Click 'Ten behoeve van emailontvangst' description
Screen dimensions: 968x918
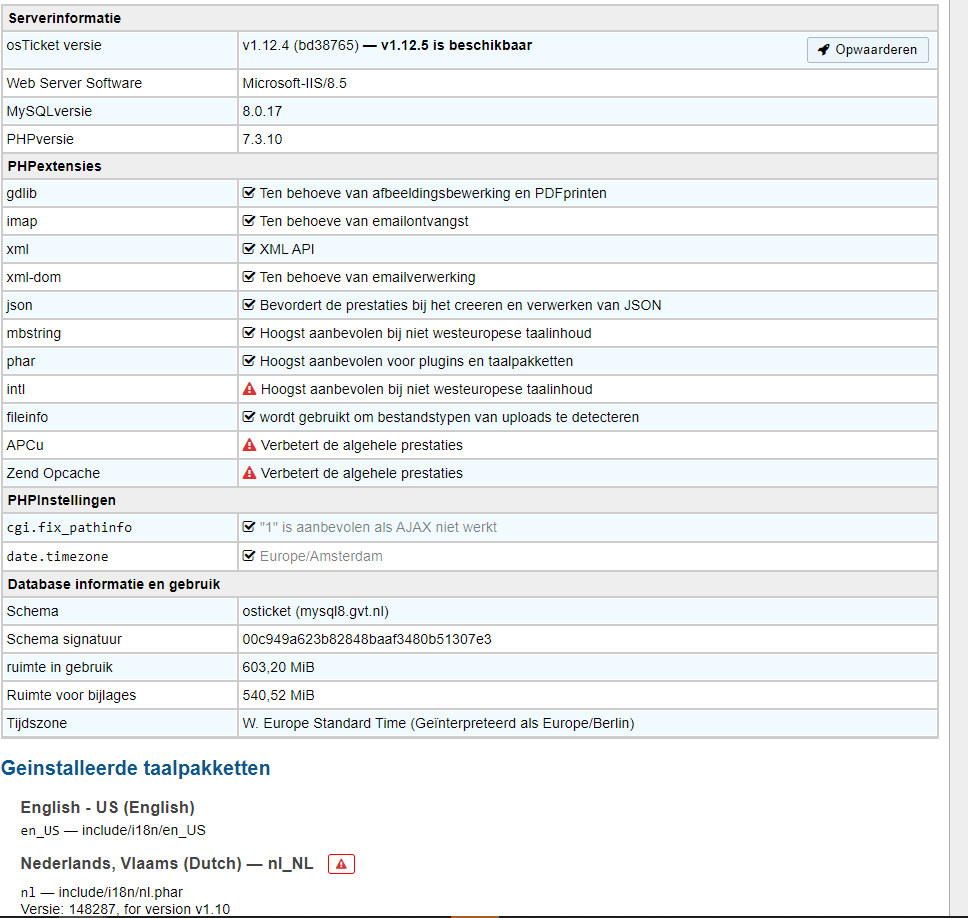pos(364,221)
